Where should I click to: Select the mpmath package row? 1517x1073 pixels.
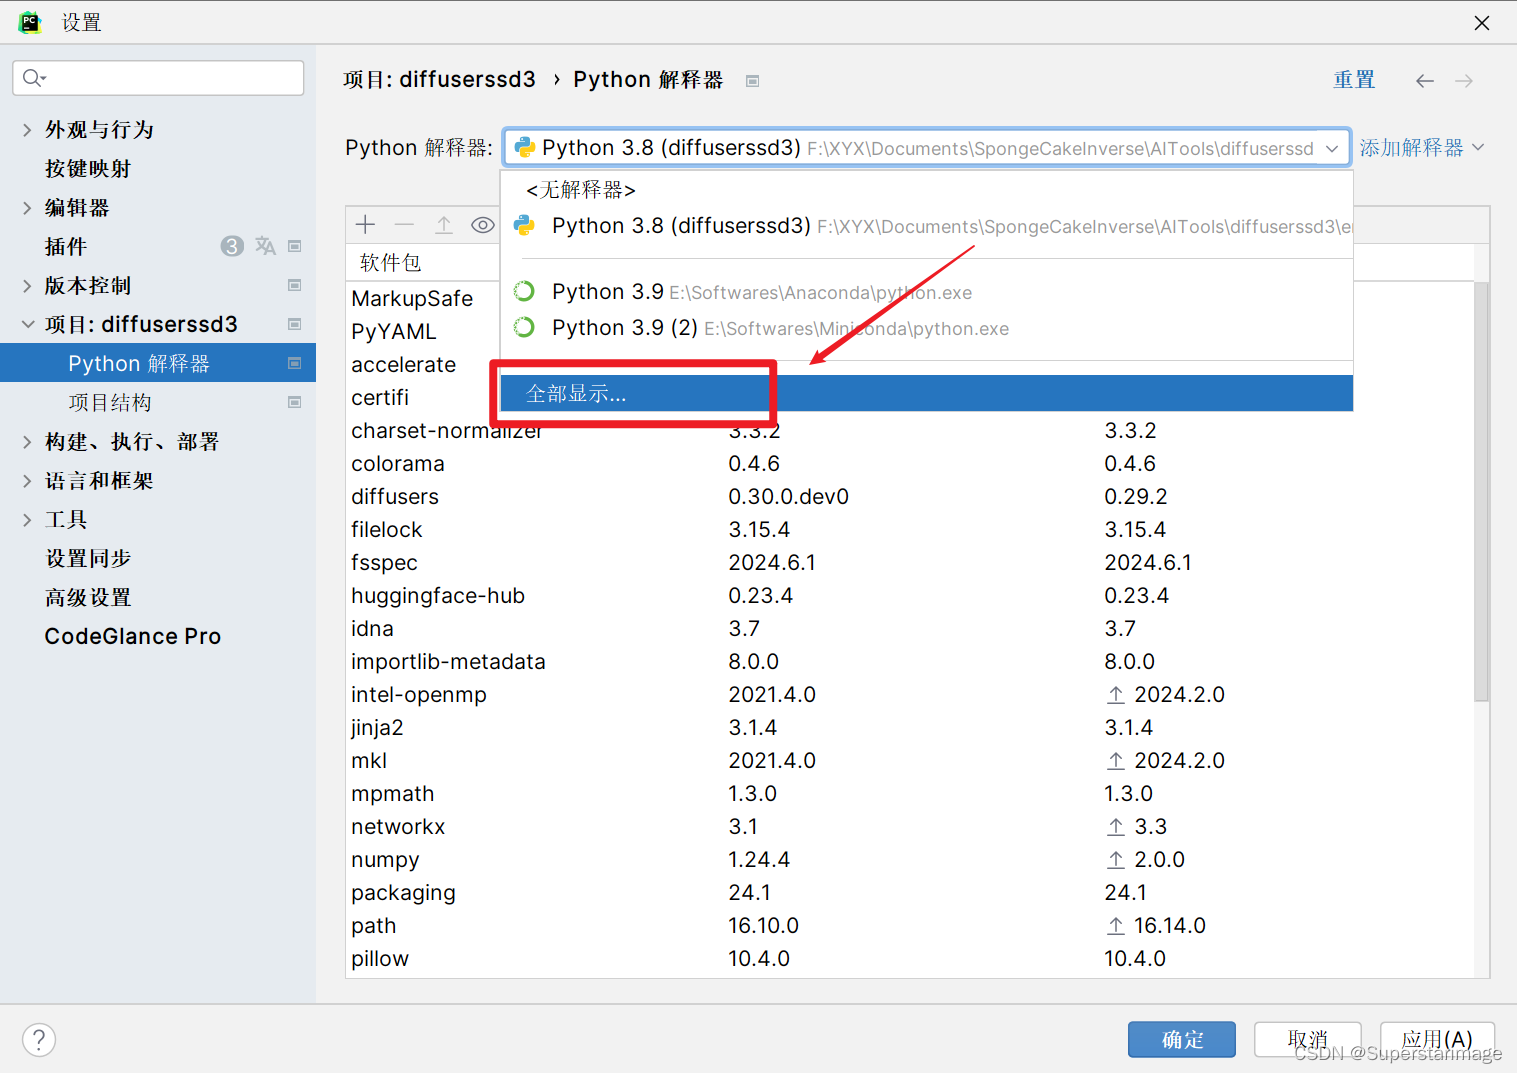coord(910,794)
